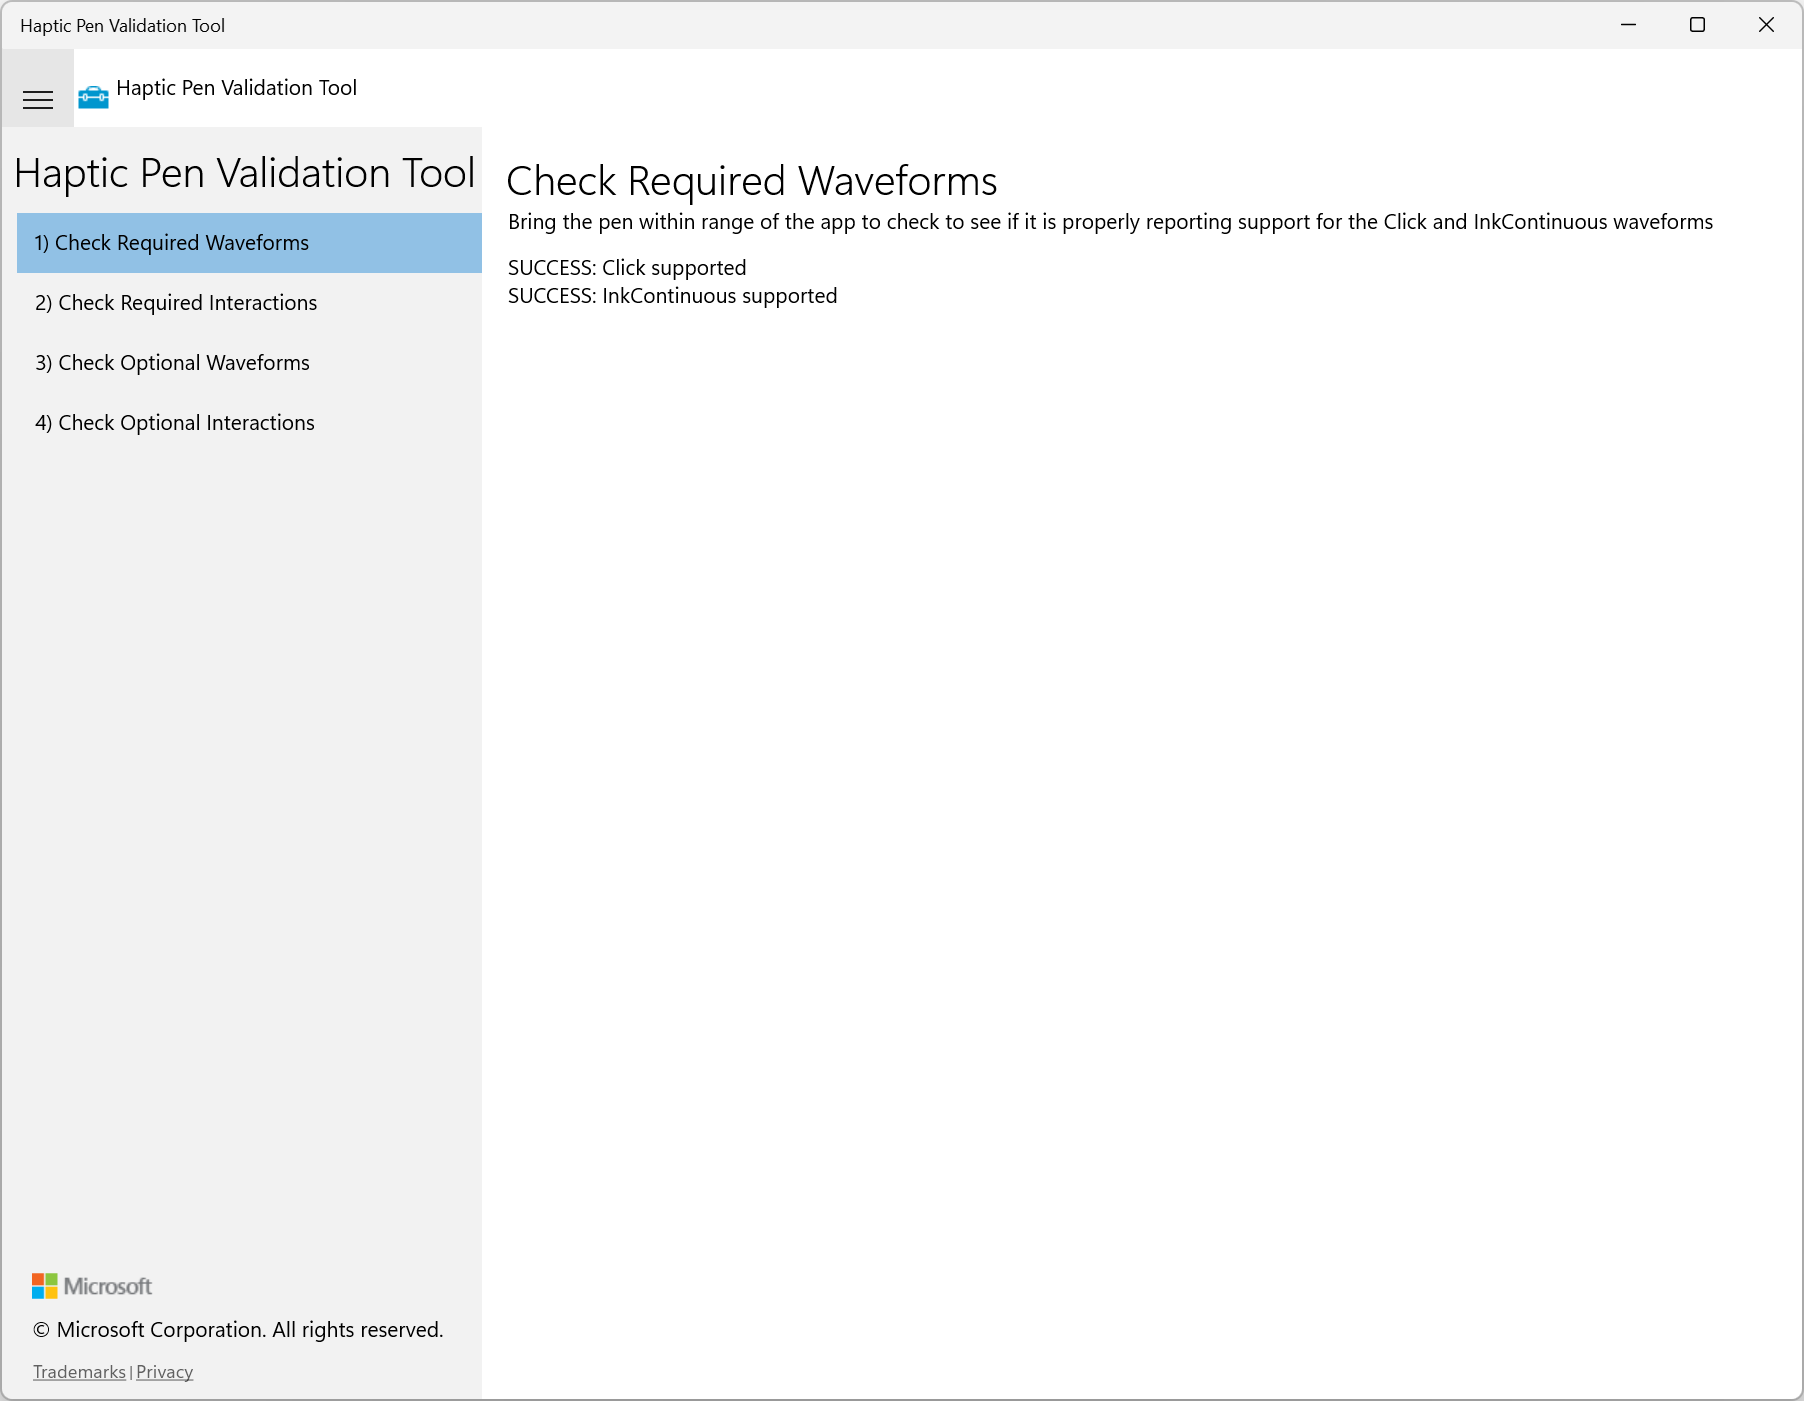Open the Trademarks link
Screen dimensions: 1804x1401
click(80, 1372)
